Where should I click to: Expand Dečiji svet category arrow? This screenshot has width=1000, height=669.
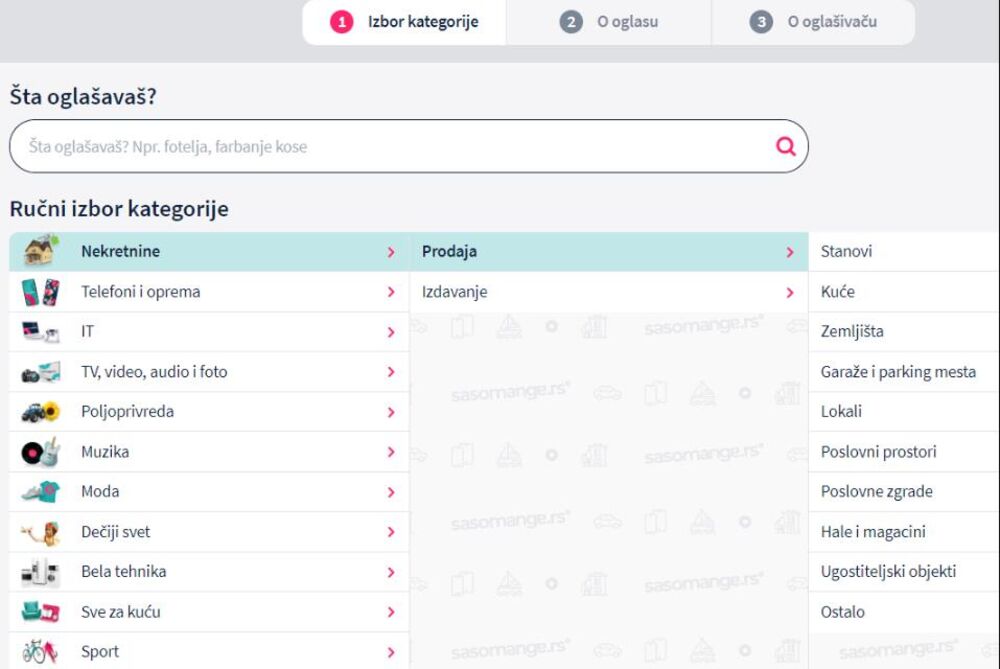tap(391, 533)
